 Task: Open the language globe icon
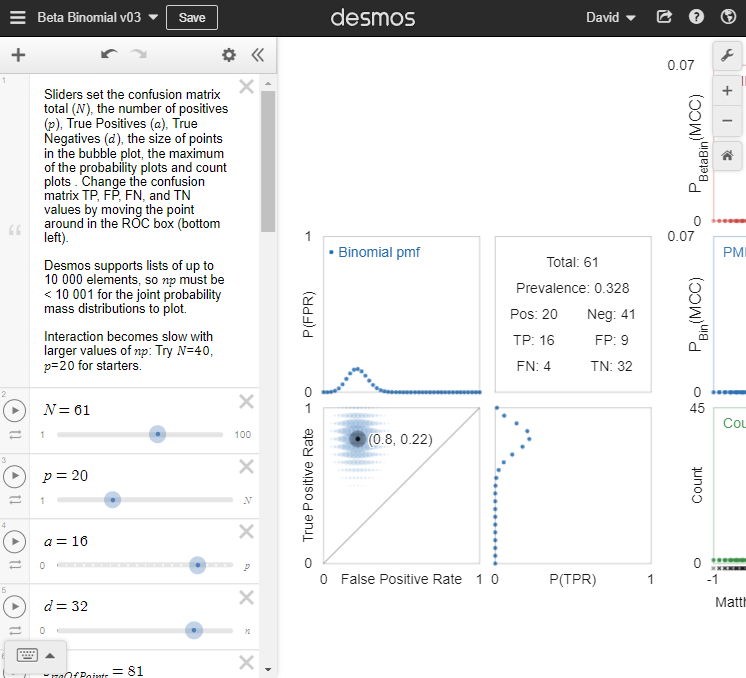point(728,17)
